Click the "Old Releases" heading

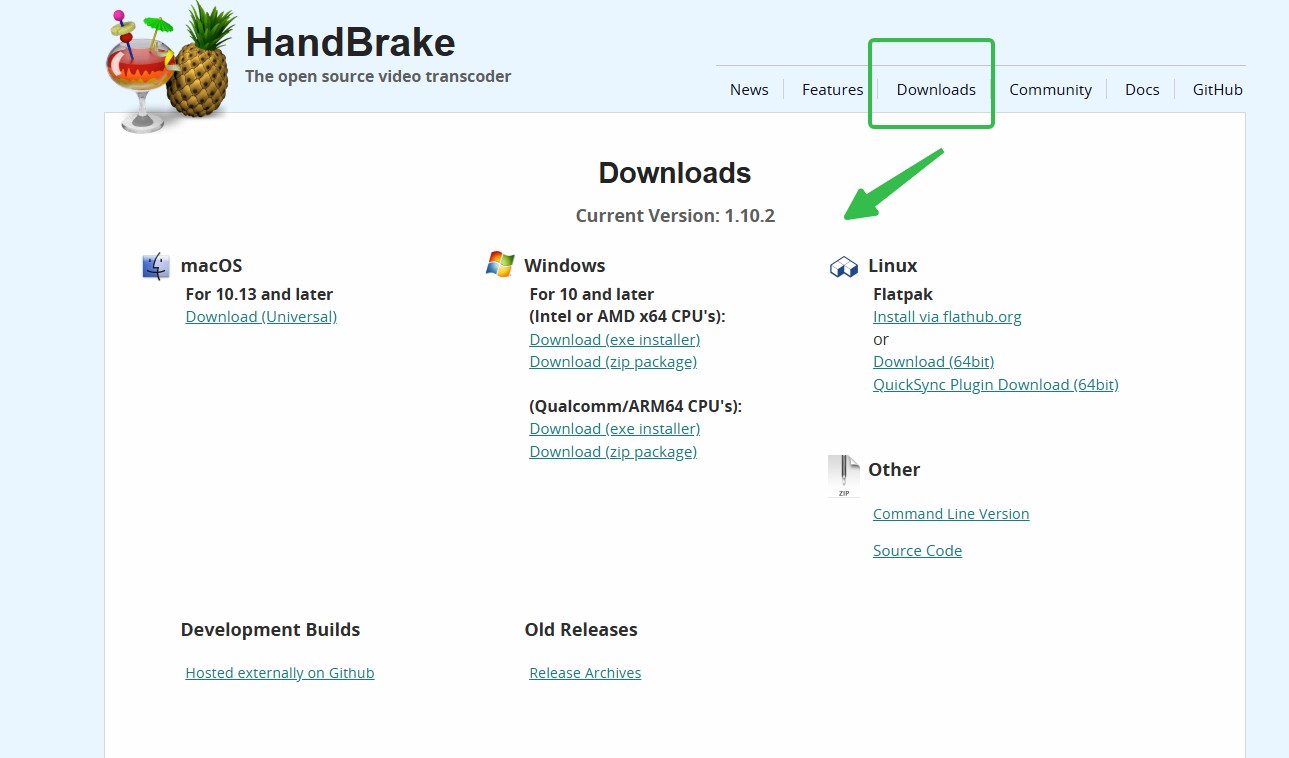click(581, 630)
